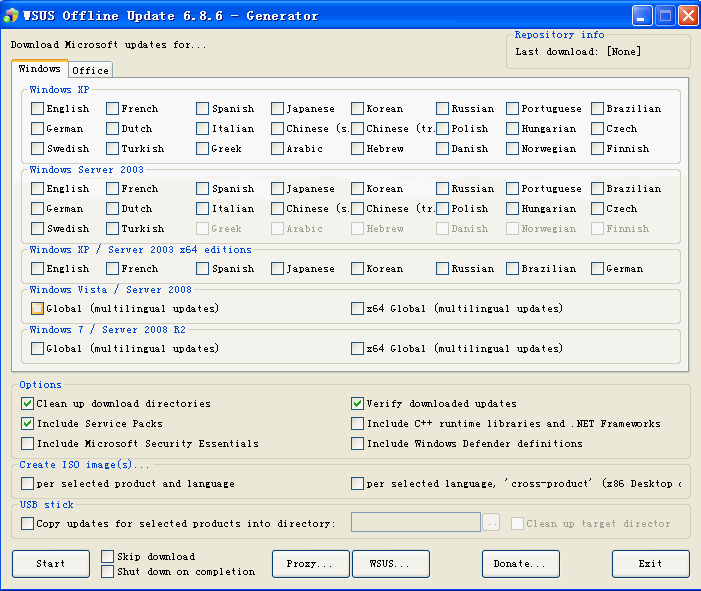Close the WSUS Offline Update window

(688, 16)
